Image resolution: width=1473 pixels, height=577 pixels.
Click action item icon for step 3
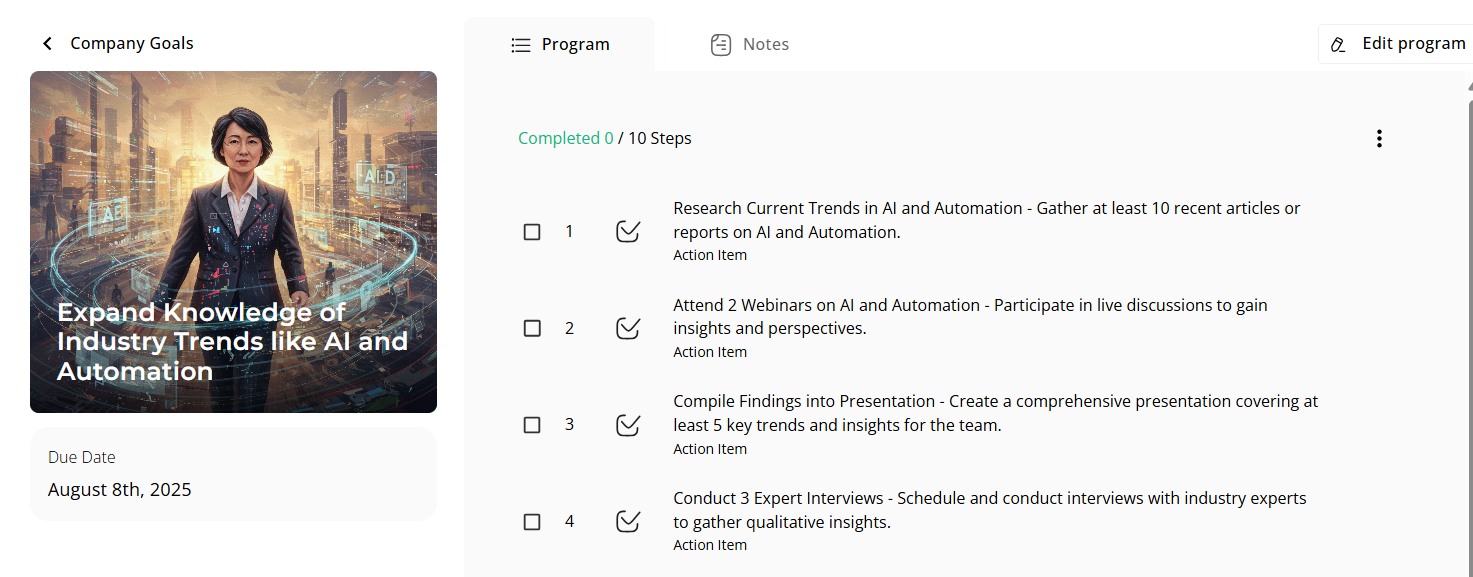click(628, 425)
